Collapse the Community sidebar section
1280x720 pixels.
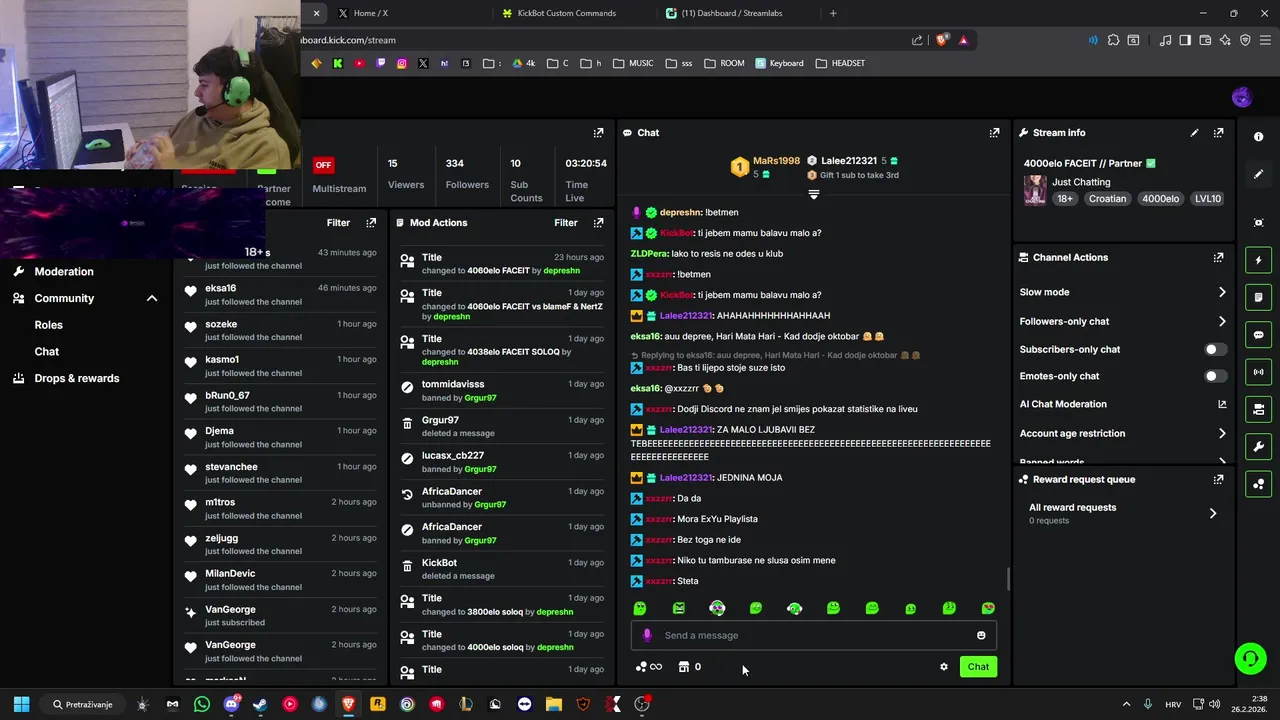[x=152, y=298]
